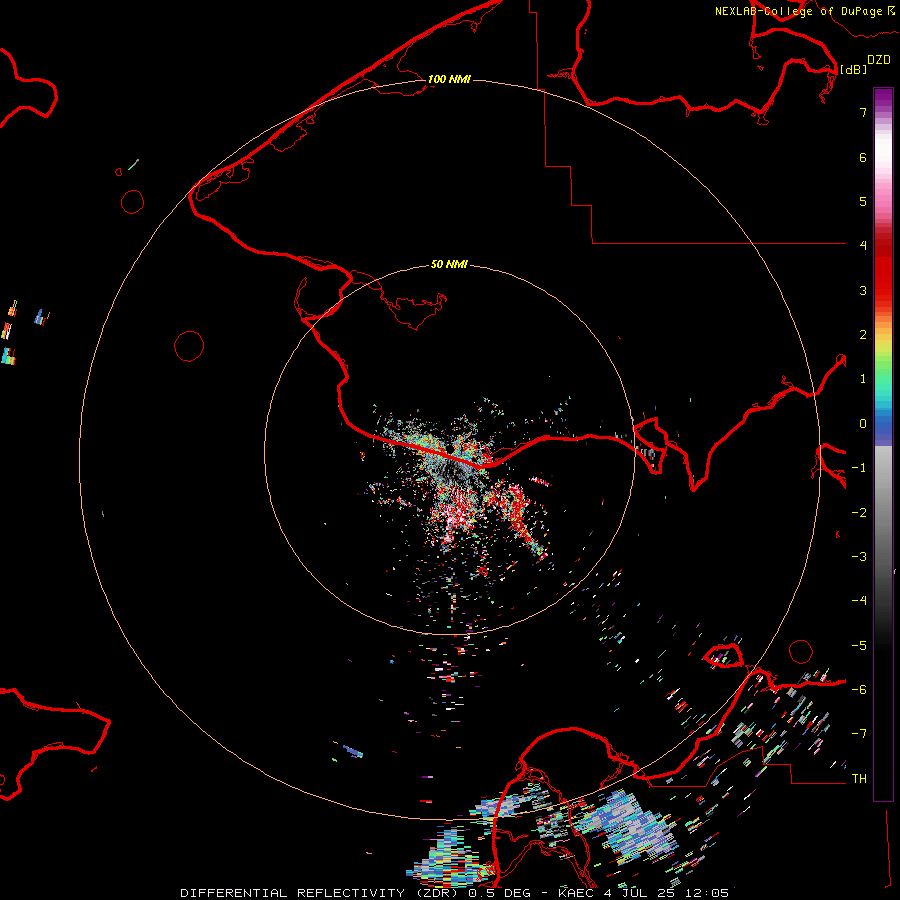Click the color scale value 7

click(863, 112)
